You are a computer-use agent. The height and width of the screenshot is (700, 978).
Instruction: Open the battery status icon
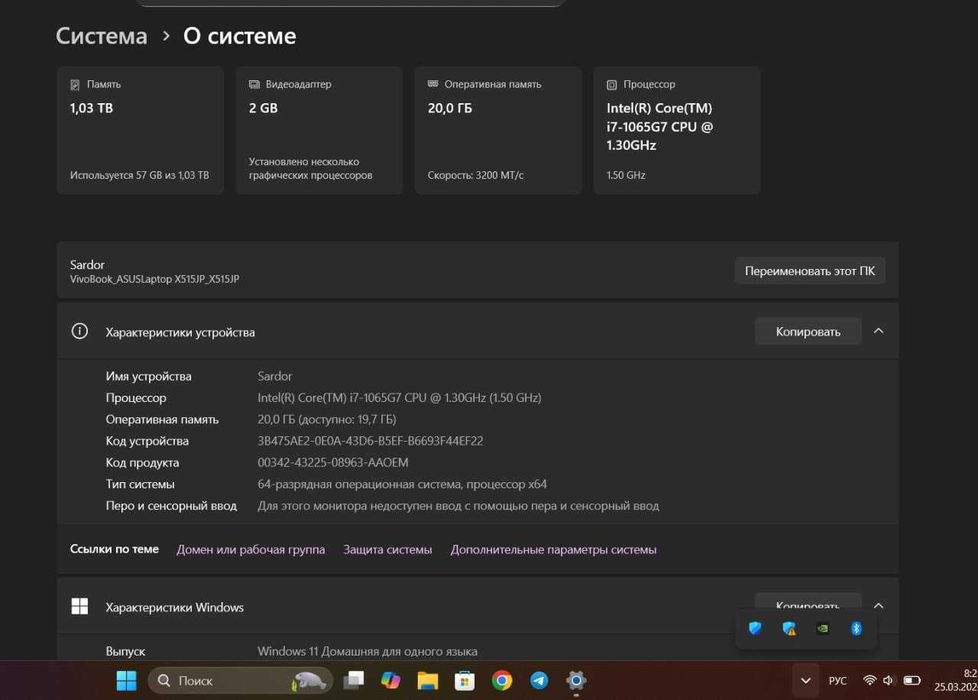912,680
